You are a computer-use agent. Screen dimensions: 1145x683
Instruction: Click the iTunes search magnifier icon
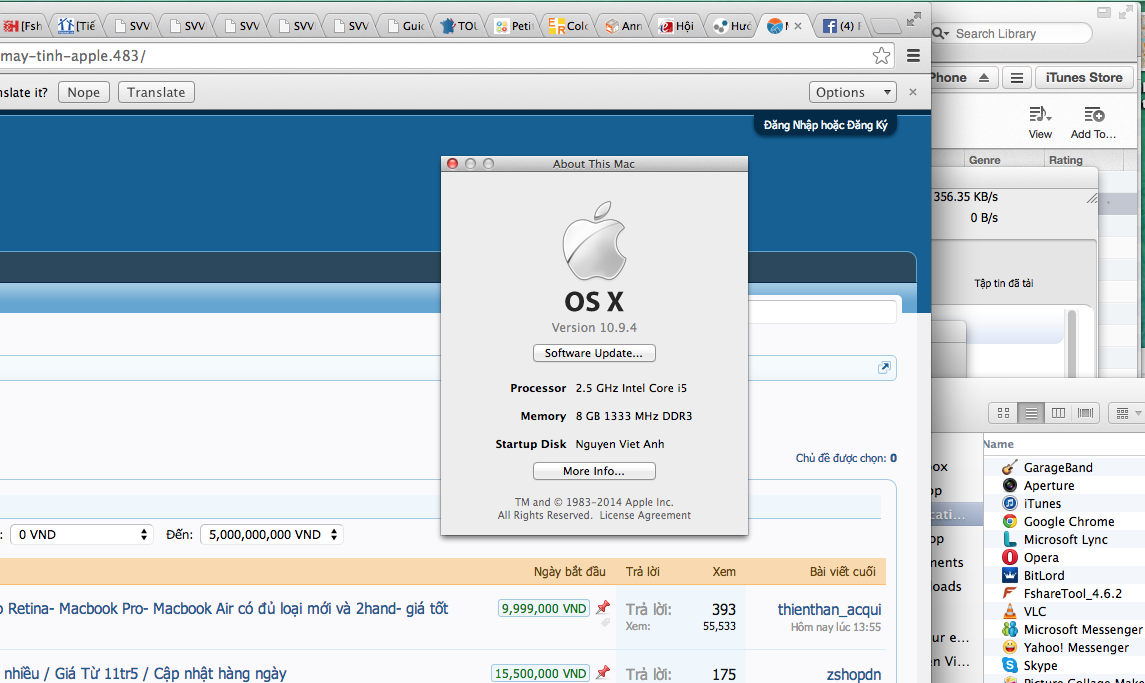click(941, 34)
